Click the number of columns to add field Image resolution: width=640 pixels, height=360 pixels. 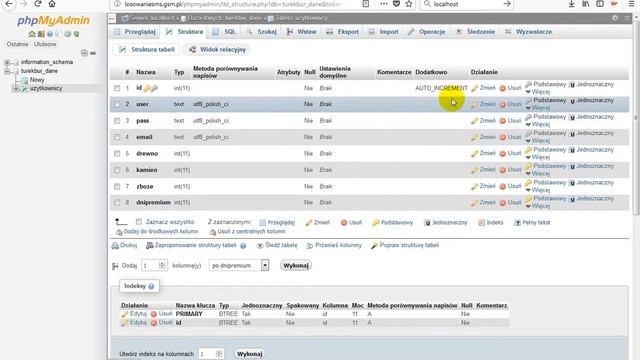154,265
